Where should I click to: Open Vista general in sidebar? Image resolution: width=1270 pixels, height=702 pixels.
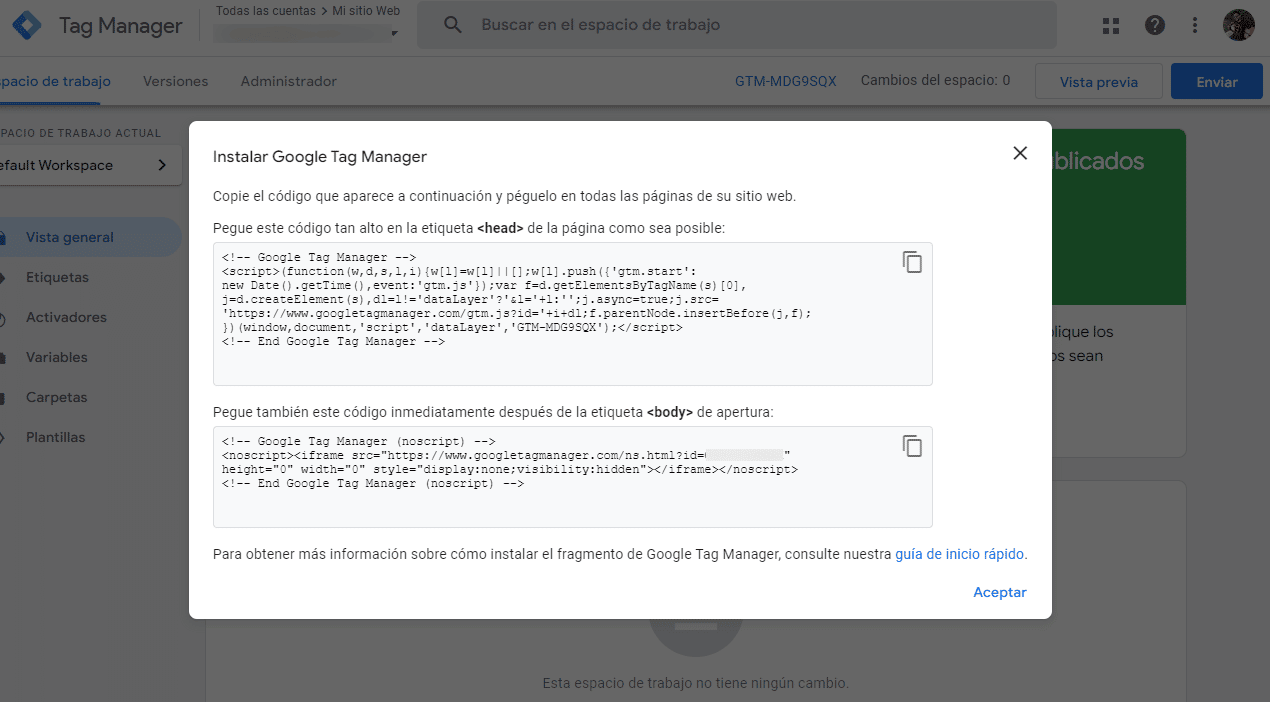[88, 237]
